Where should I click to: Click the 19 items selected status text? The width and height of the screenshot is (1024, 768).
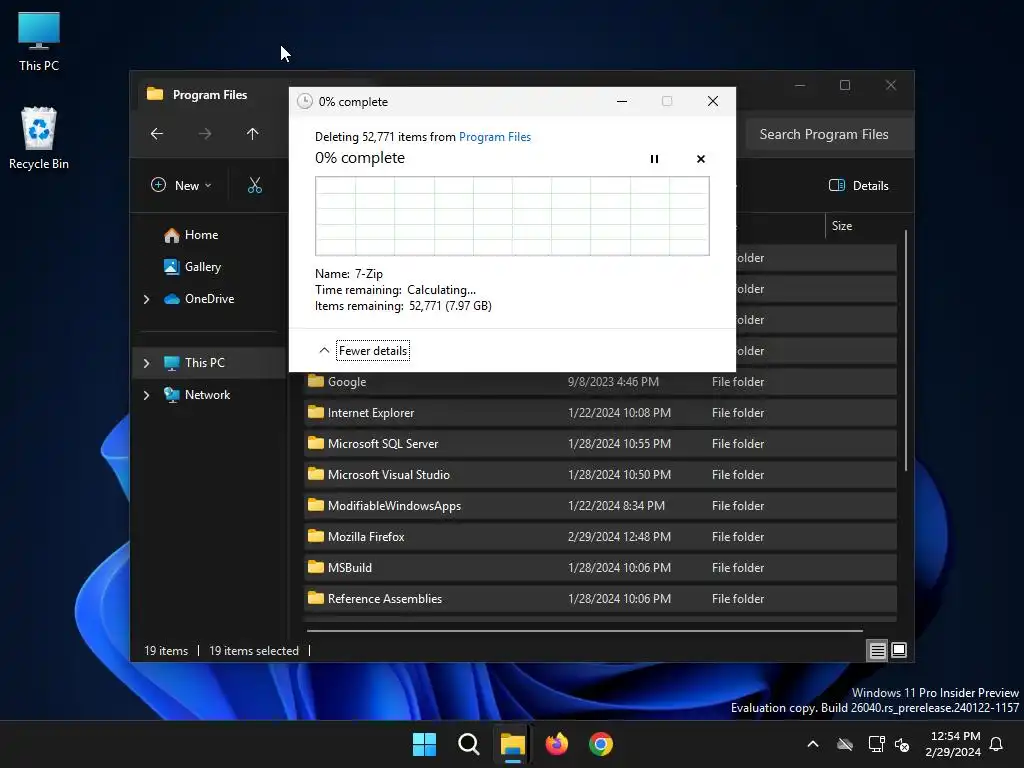[253, 650]
